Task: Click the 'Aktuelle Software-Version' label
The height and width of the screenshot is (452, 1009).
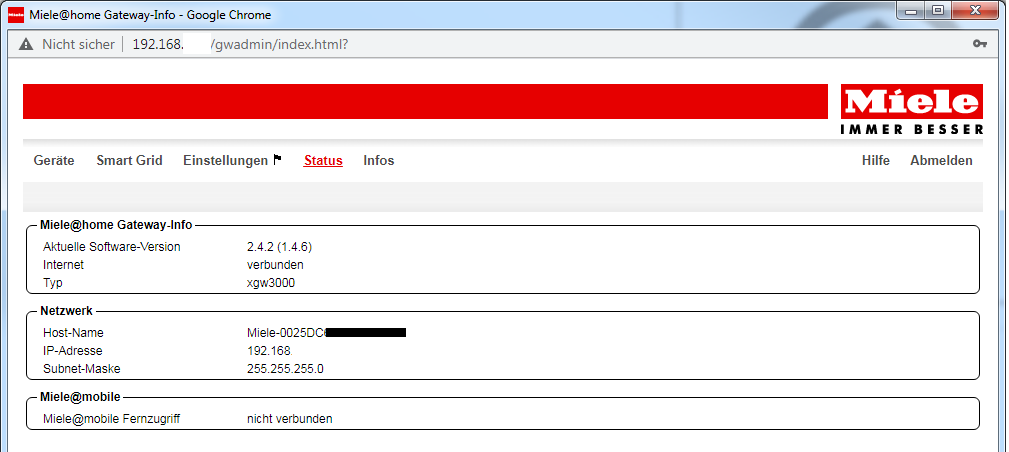Action: coord(112,247)
